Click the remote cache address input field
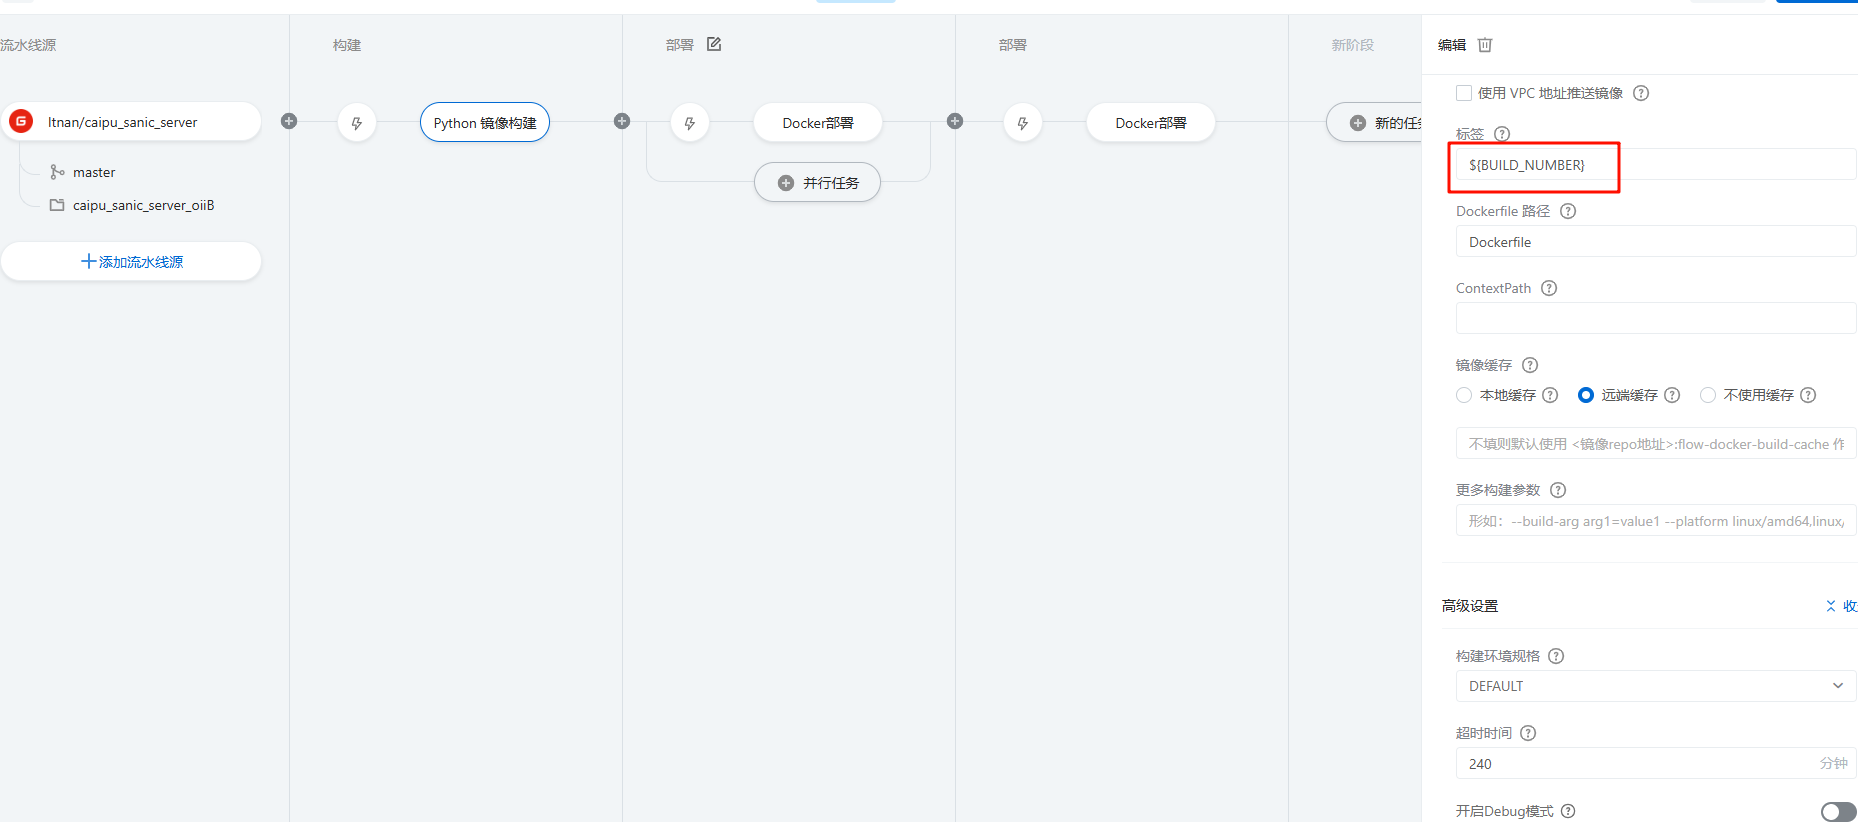 1656,444
